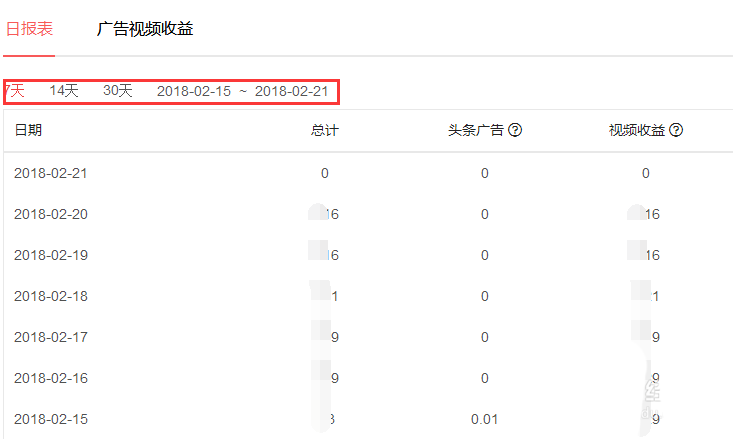Click the 日期 column header
Viewport: 733px width, 439px height.
(x=28, y=131)
